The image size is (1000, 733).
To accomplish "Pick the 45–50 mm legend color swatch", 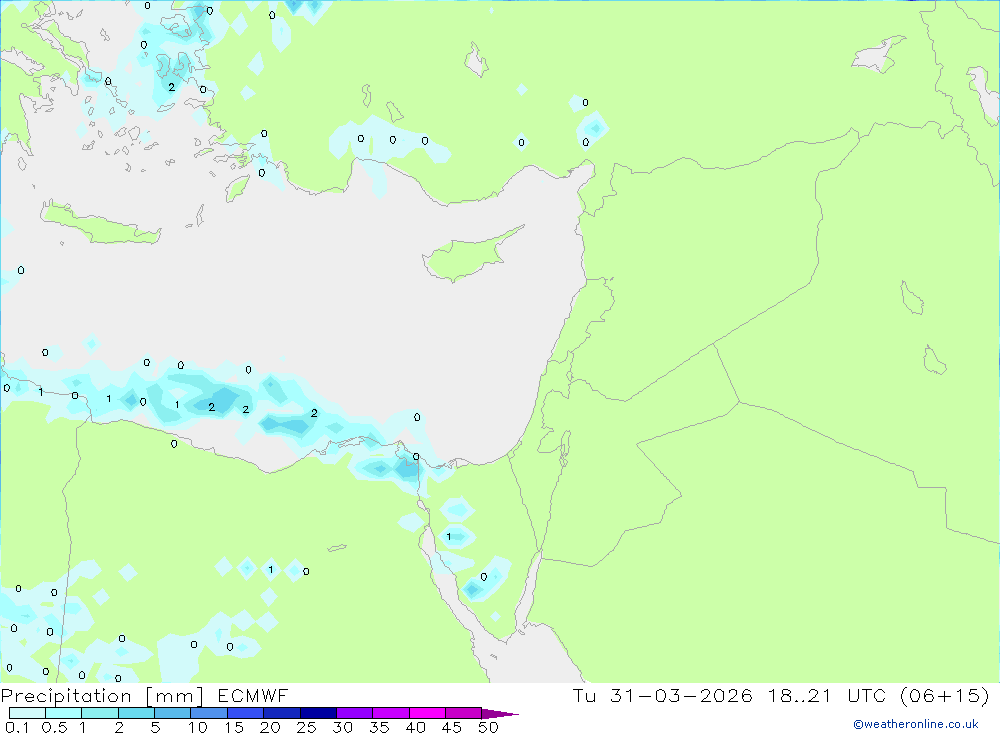I will coord(464,713).
